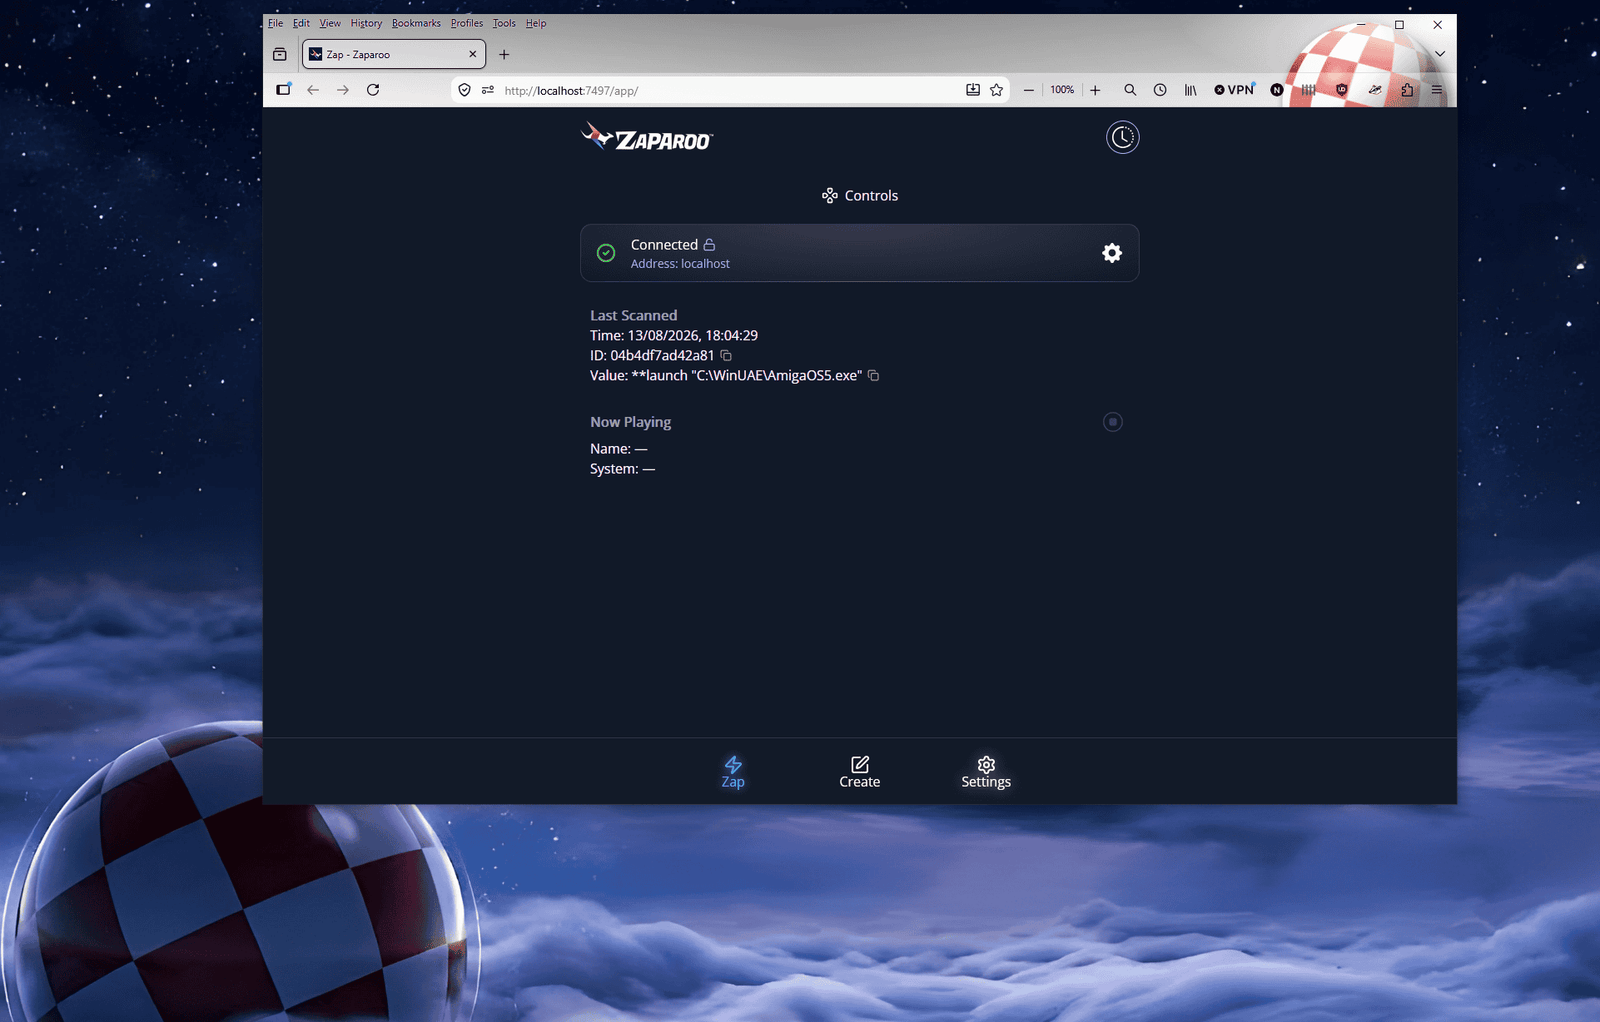Reload the current page
Image resolution: width=1600 pixels, height=1022 pixels.
[373, 90]
